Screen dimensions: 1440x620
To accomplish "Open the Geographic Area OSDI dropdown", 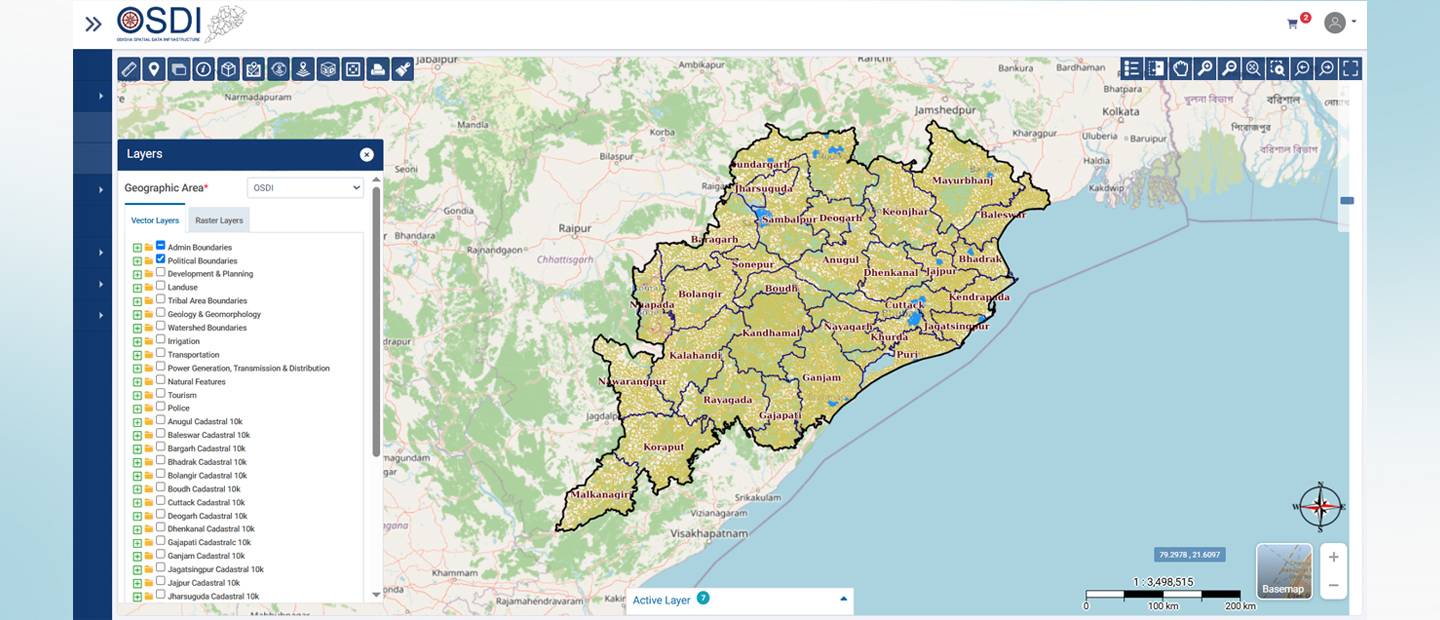I will (305, 187).
